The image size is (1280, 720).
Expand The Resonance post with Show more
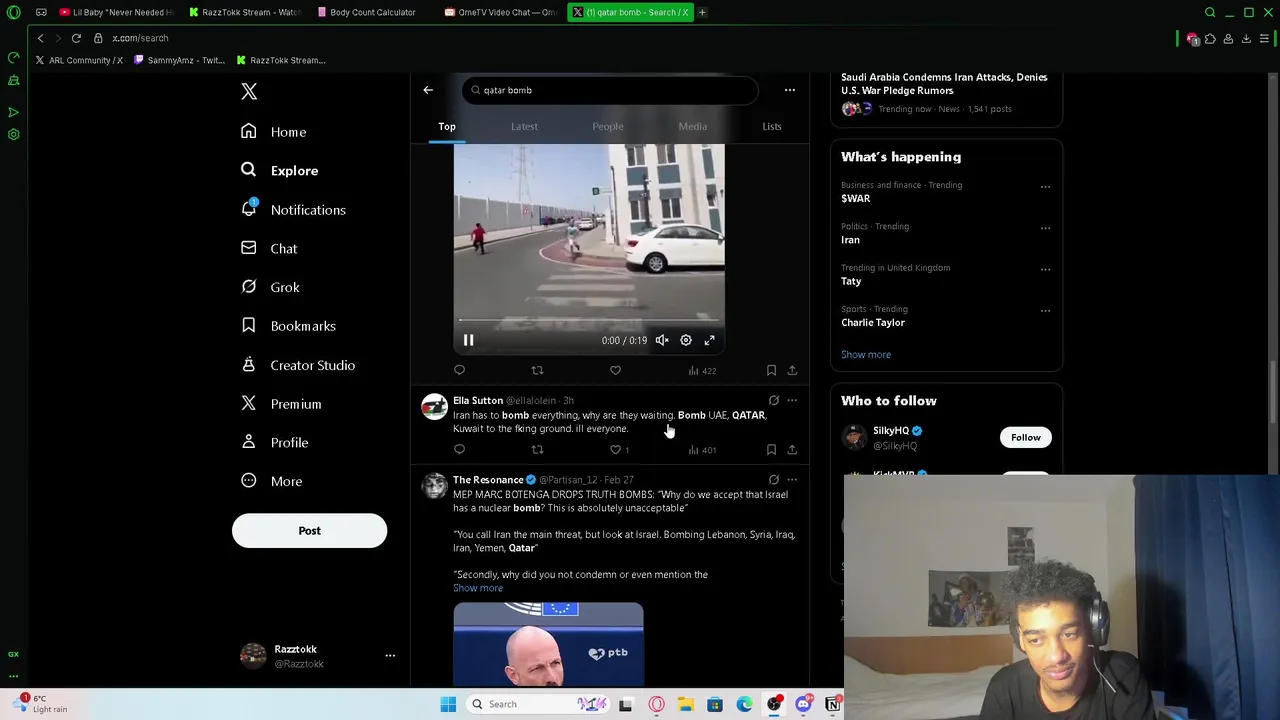click(478, 588)
